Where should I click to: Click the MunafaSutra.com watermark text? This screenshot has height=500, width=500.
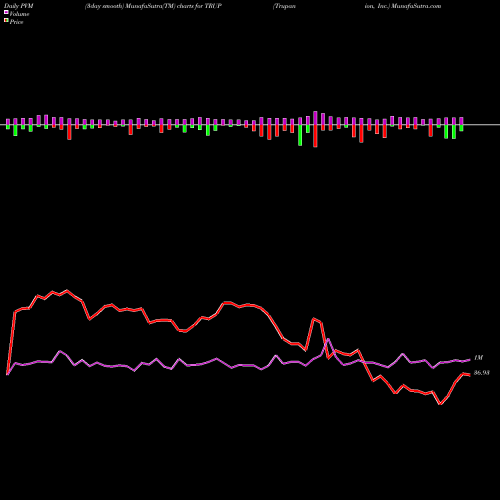point(416,6)
